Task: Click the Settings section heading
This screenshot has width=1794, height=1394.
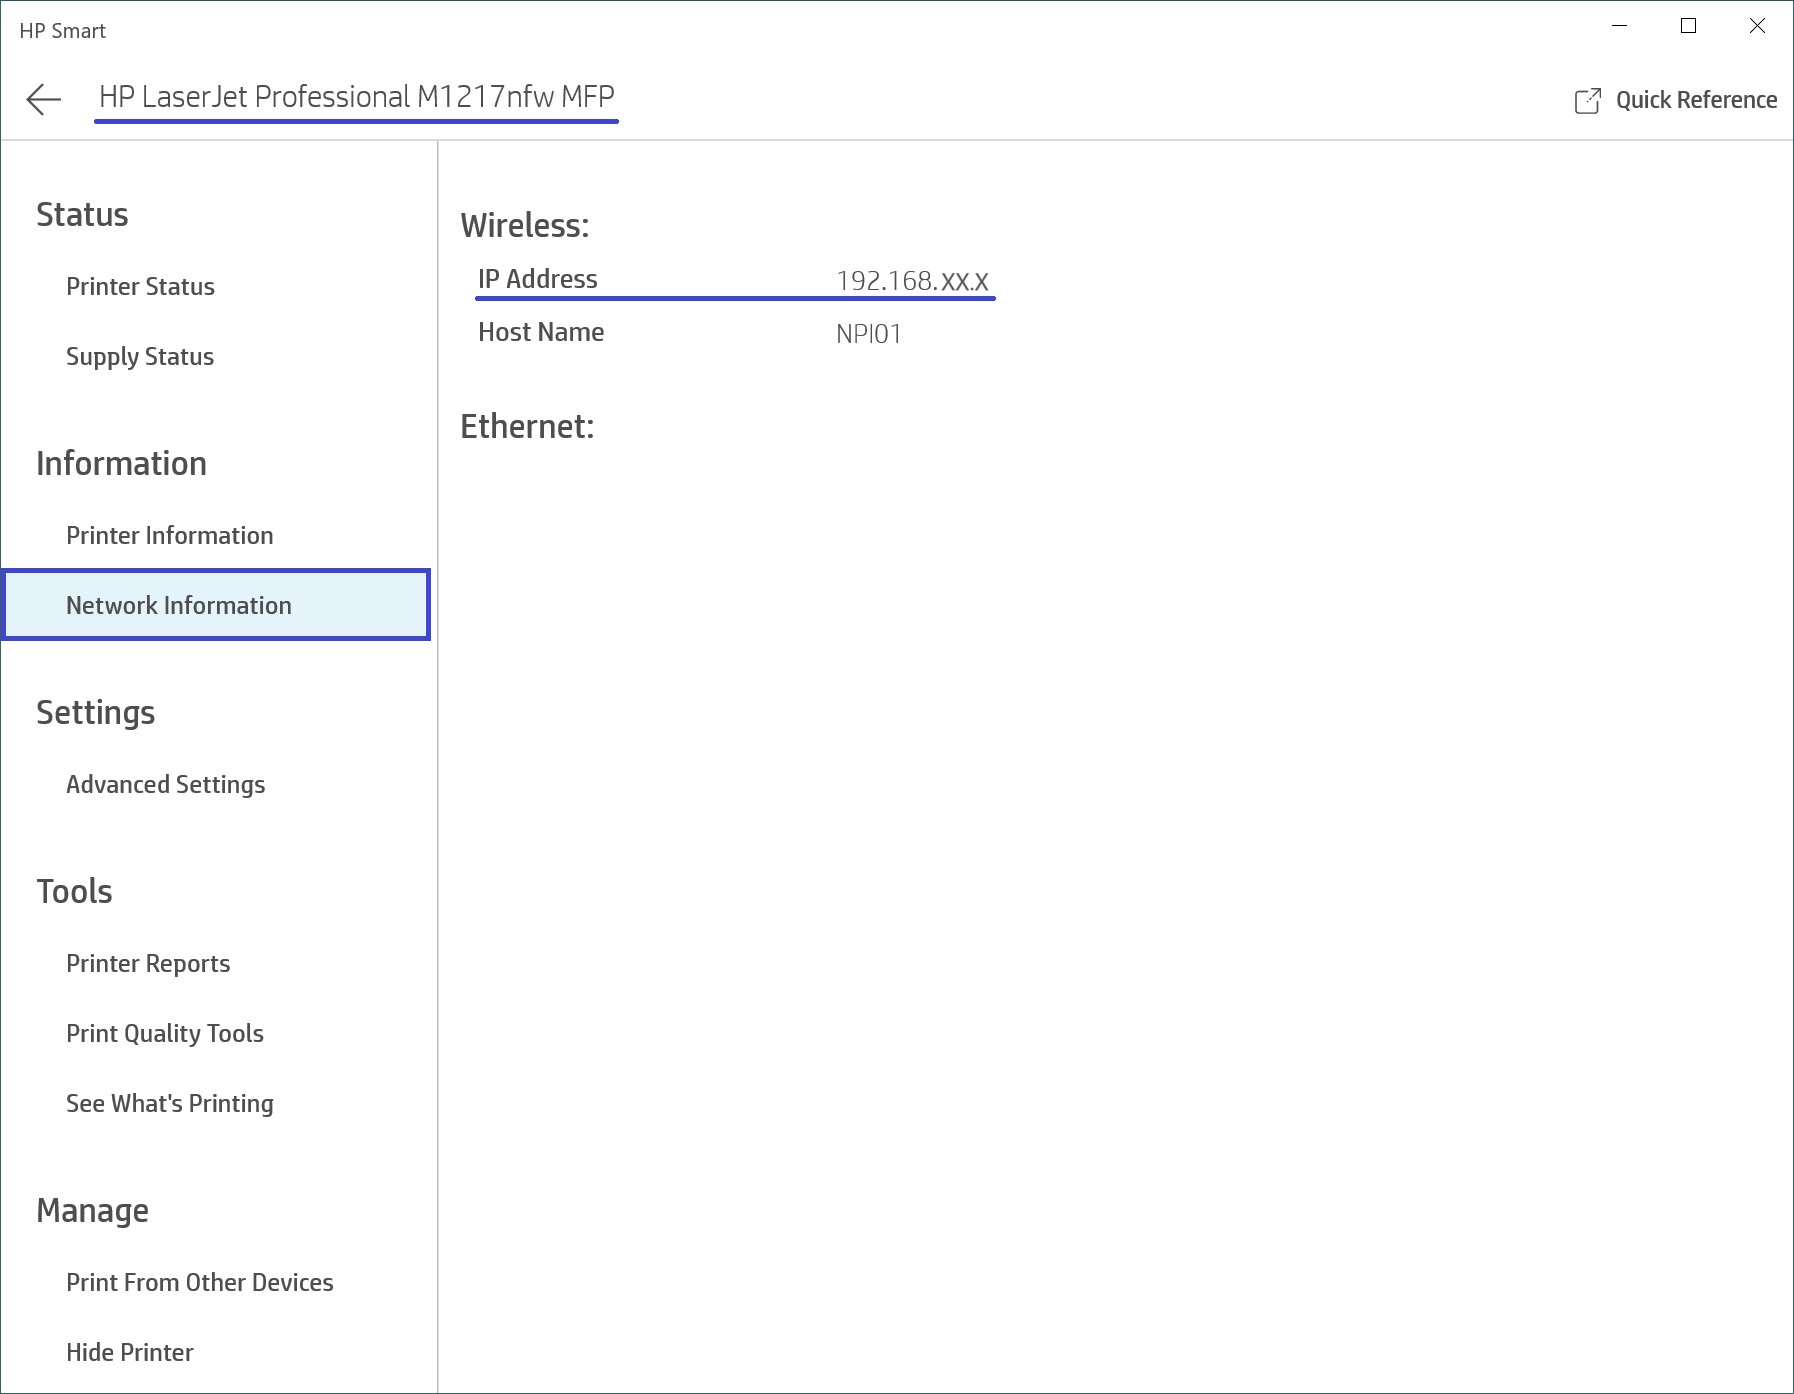Action: tap(95, 713)
